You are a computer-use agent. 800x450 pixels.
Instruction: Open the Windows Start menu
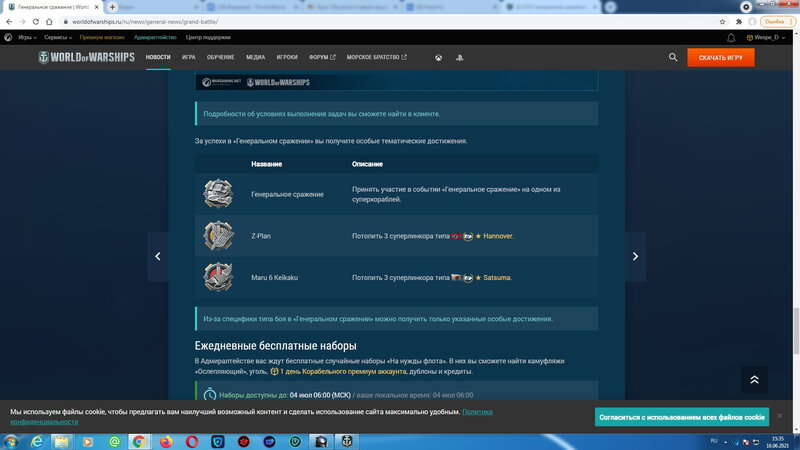[x=11, y=442]
